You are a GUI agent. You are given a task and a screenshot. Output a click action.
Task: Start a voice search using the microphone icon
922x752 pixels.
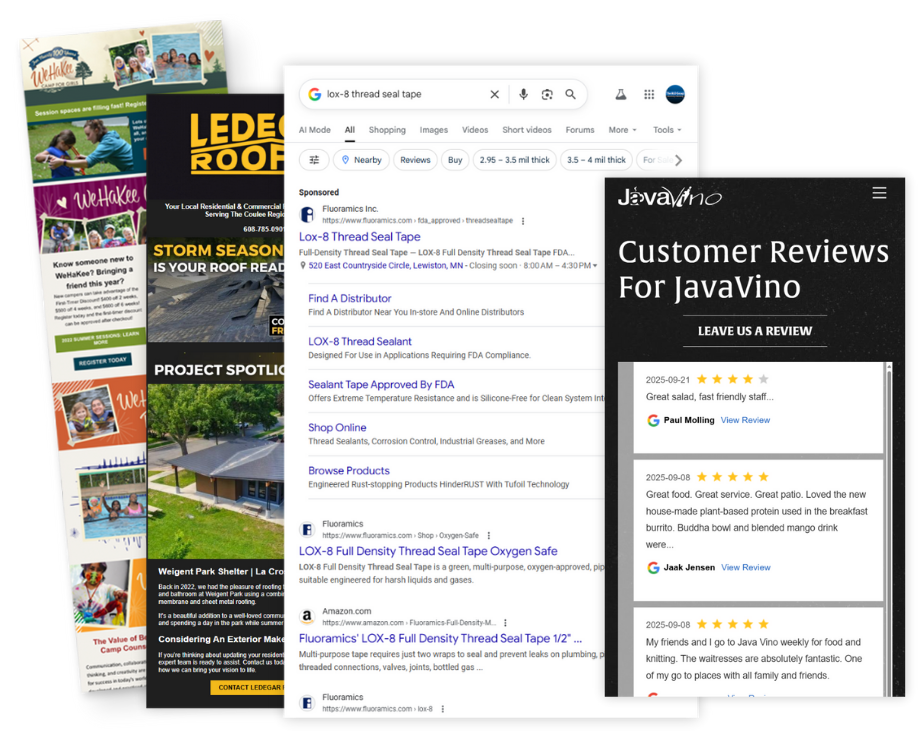523,93
